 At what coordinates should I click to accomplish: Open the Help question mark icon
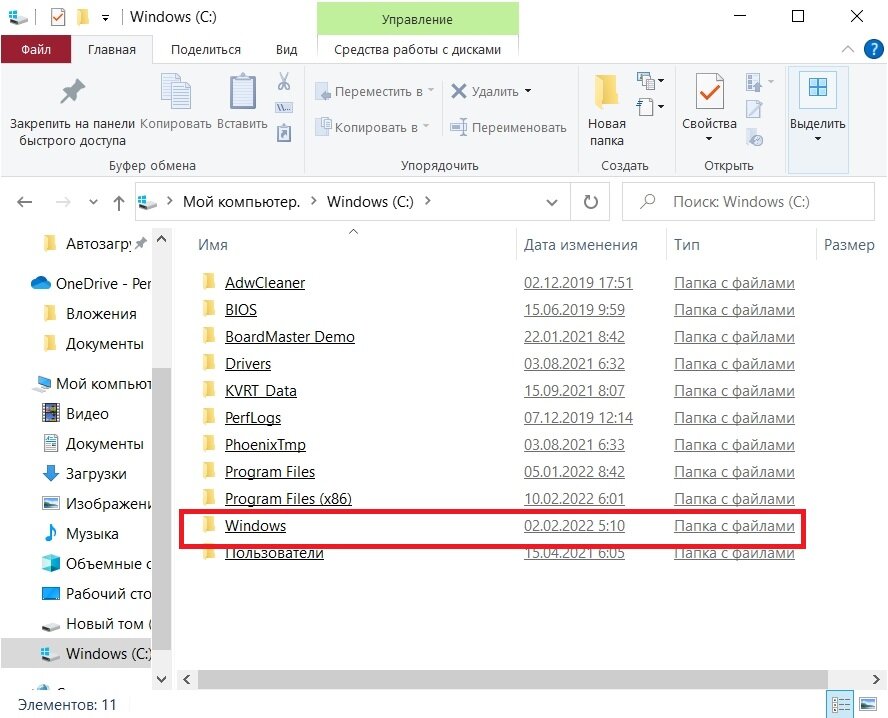tap(873, 49)
